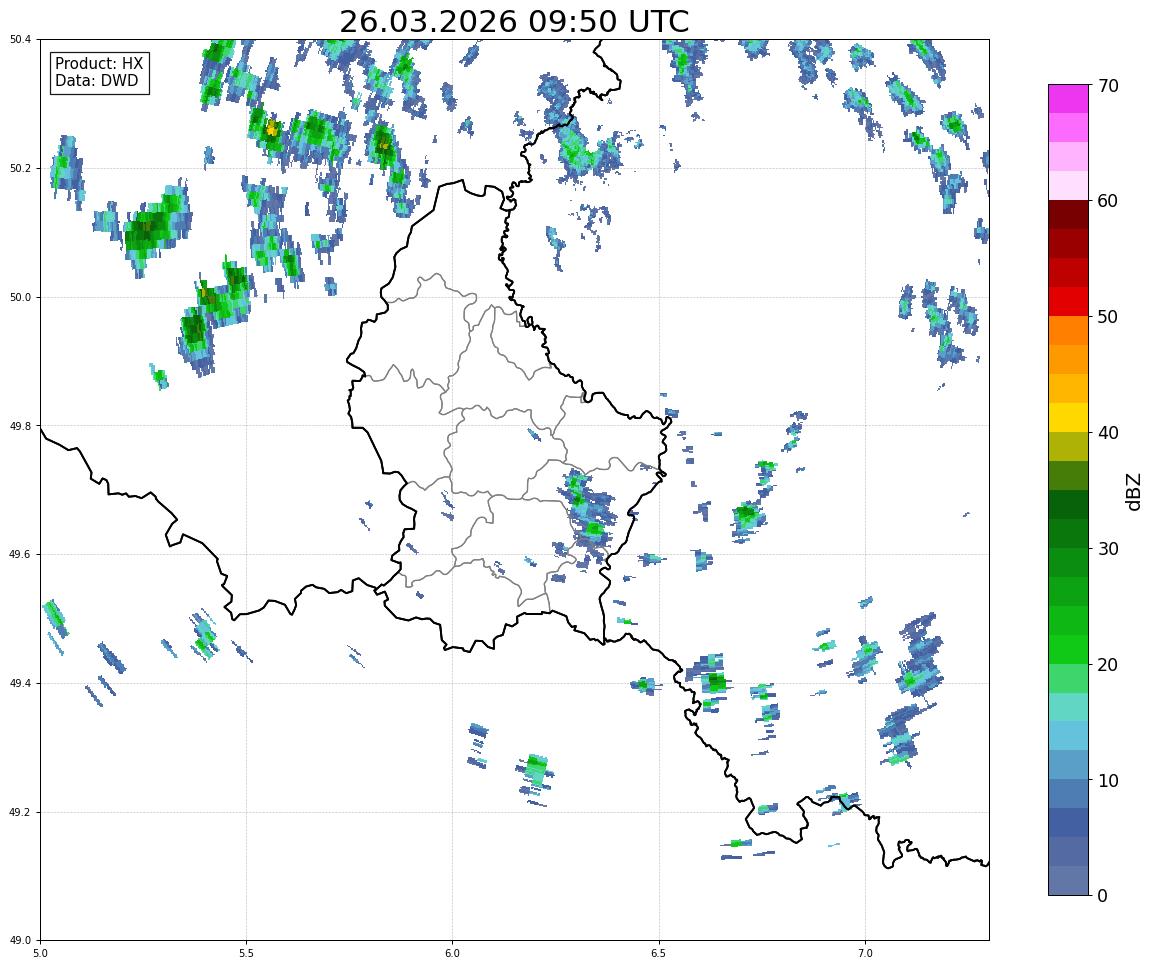The height and width of the screenshot is (968, 1152).
Task: Click the longitude tick label 5.5
Action: pyautogui.click(x=247, y=954)
